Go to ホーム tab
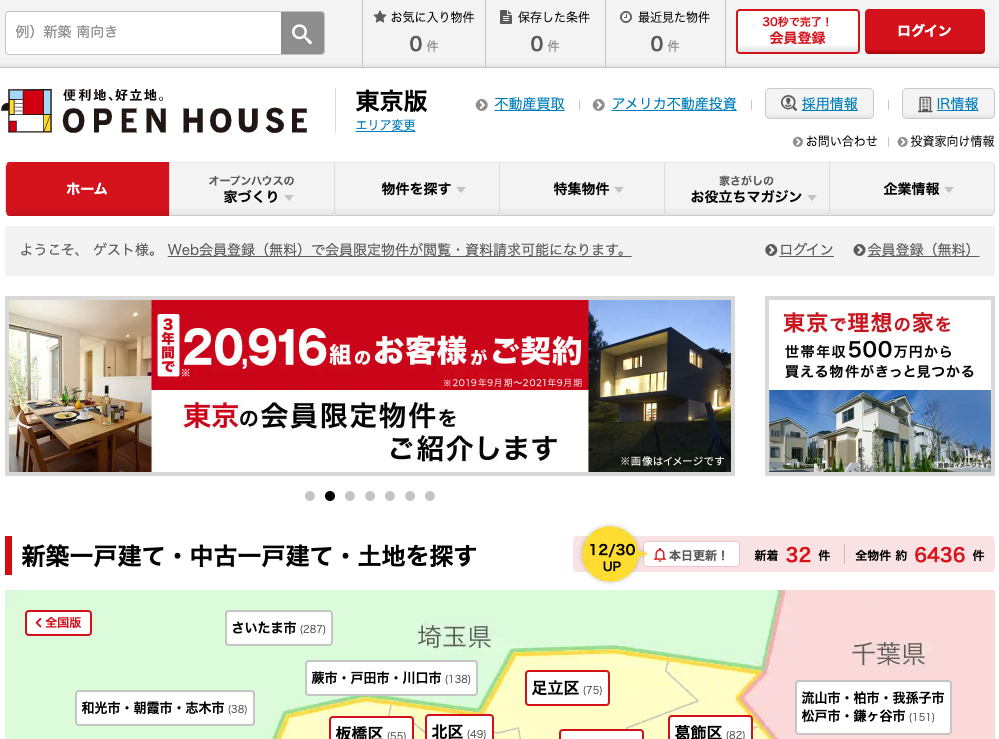Screen dimensions: 999x739 coord(87,189)
